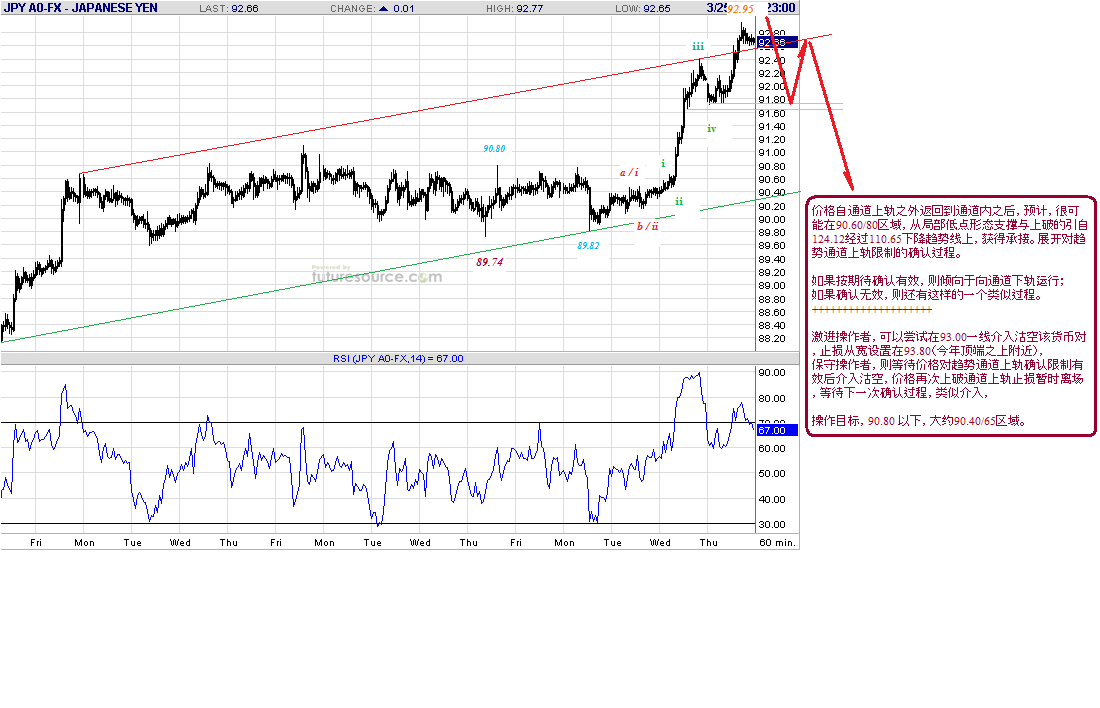This screenshot has height=708, width=1100.
Task: Click the line starting '价格自通道上轨之外返回到通道内之后'
Action: click(x=945, y=211)
